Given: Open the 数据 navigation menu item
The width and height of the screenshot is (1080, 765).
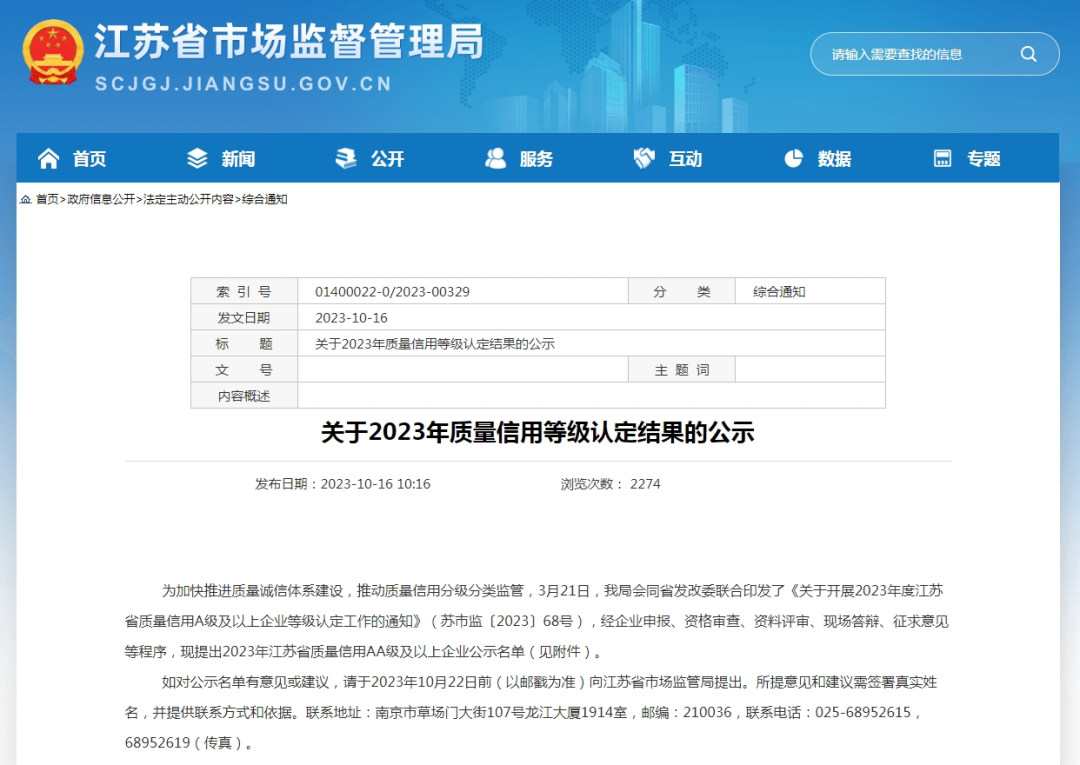Looking at the screenshot, I should [835, 159].
